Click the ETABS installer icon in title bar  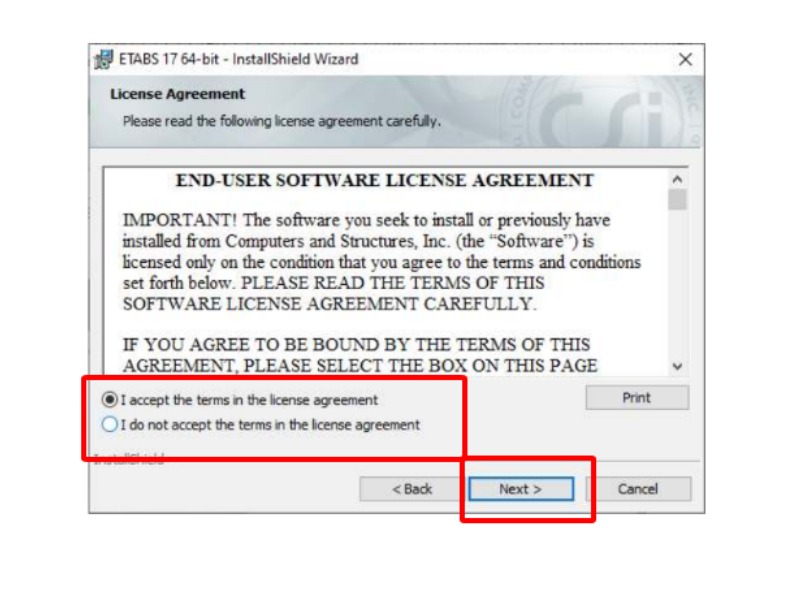104,60
